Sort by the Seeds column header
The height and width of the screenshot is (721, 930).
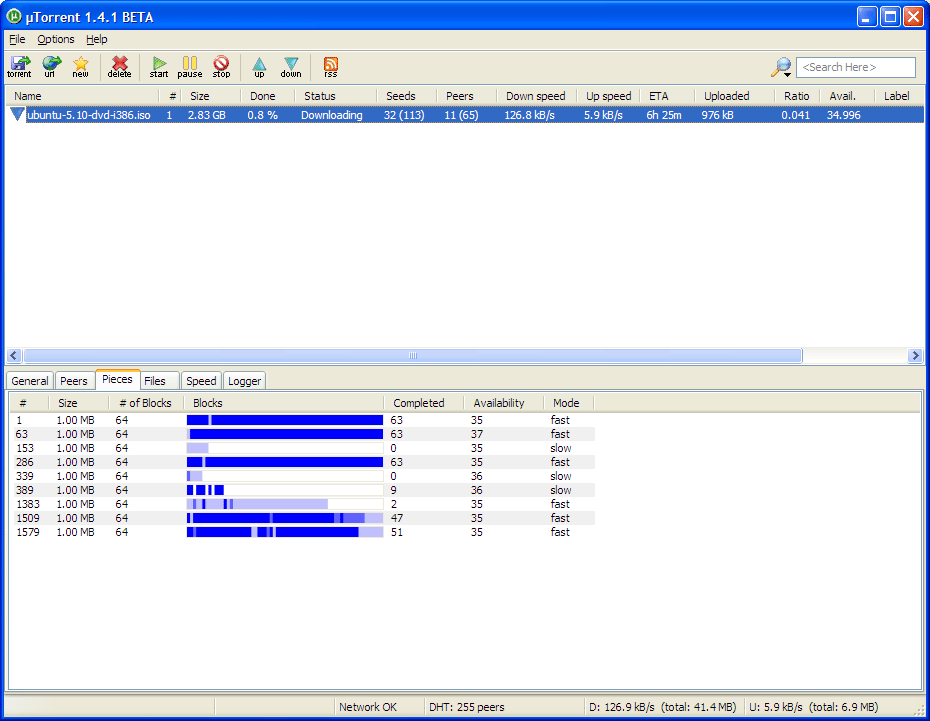[407, 95]
